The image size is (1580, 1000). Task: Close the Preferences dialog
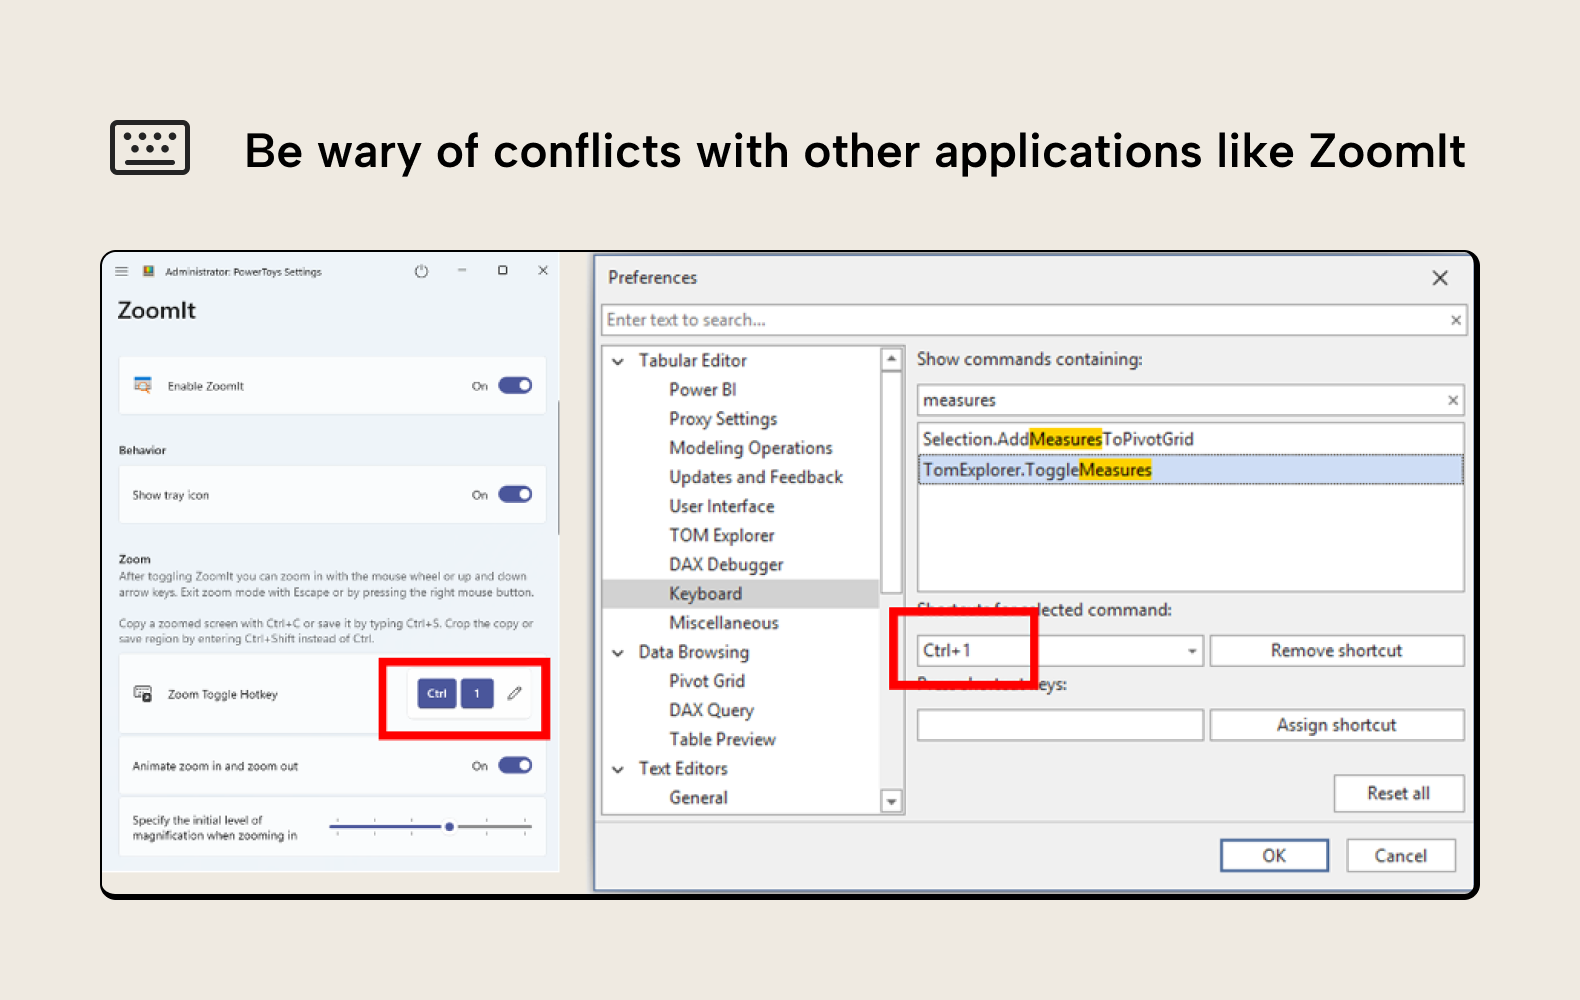[1440, 278]
